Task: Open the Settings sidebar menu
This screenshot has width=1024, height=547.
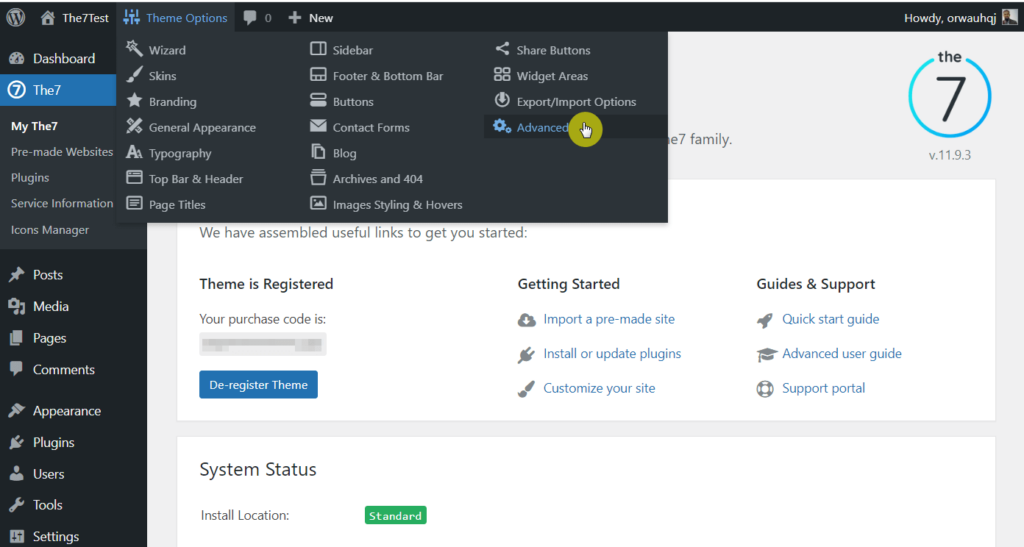Action: point(56,537)
